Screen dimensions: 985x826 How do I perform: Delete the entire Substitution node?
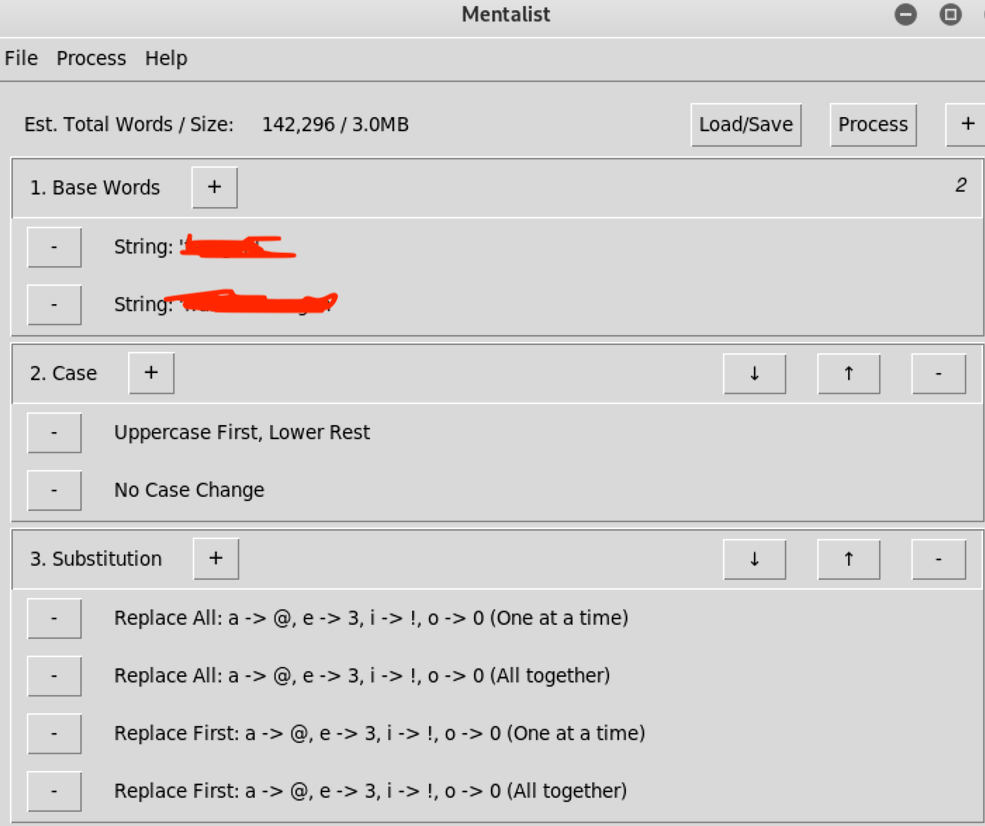tap(938, 559)
